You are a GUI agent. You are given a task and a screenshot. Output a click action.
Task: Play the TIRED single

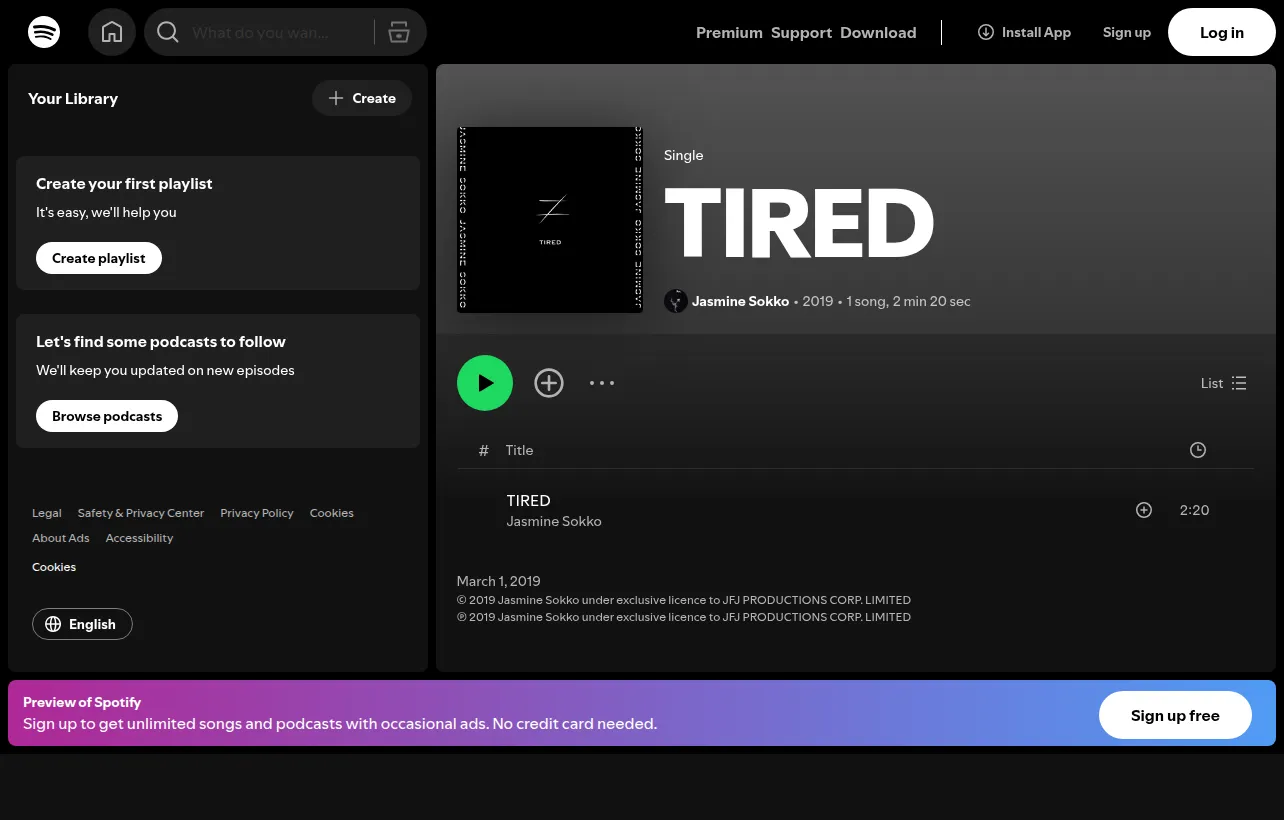point(485,383)
